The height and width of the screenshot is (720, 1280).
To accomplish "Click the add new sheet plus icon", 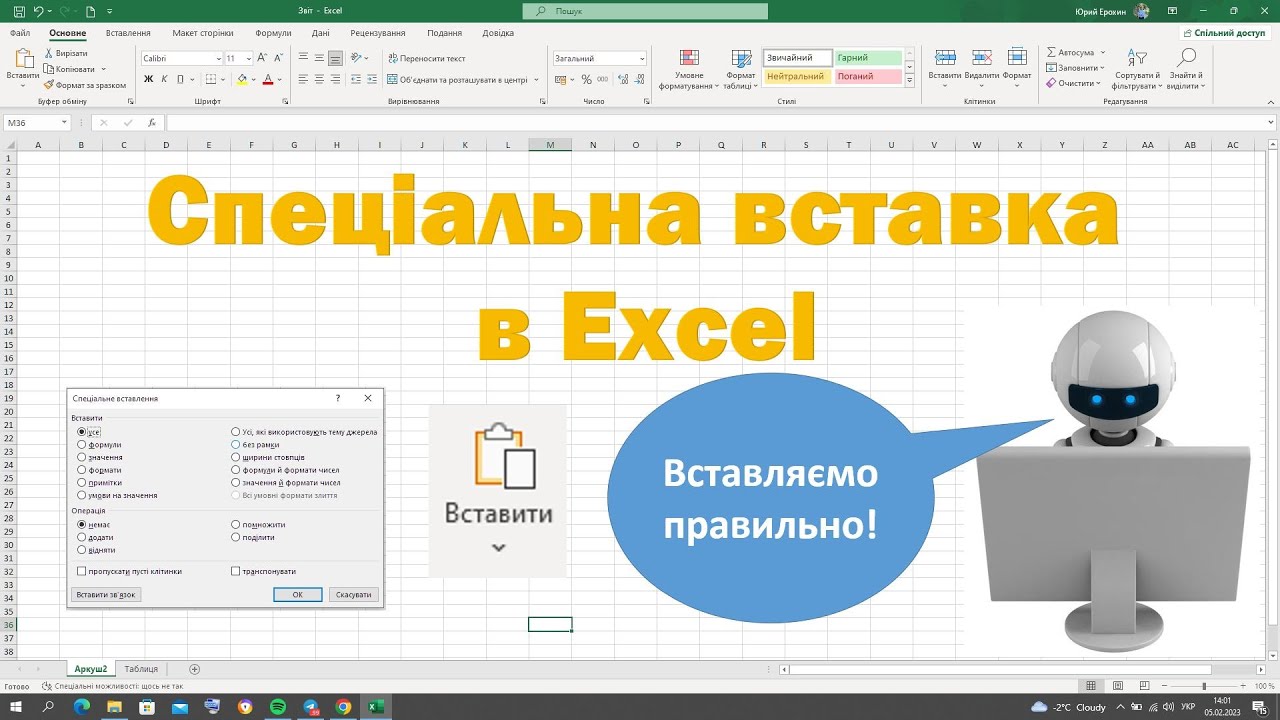I will (195, 669).
